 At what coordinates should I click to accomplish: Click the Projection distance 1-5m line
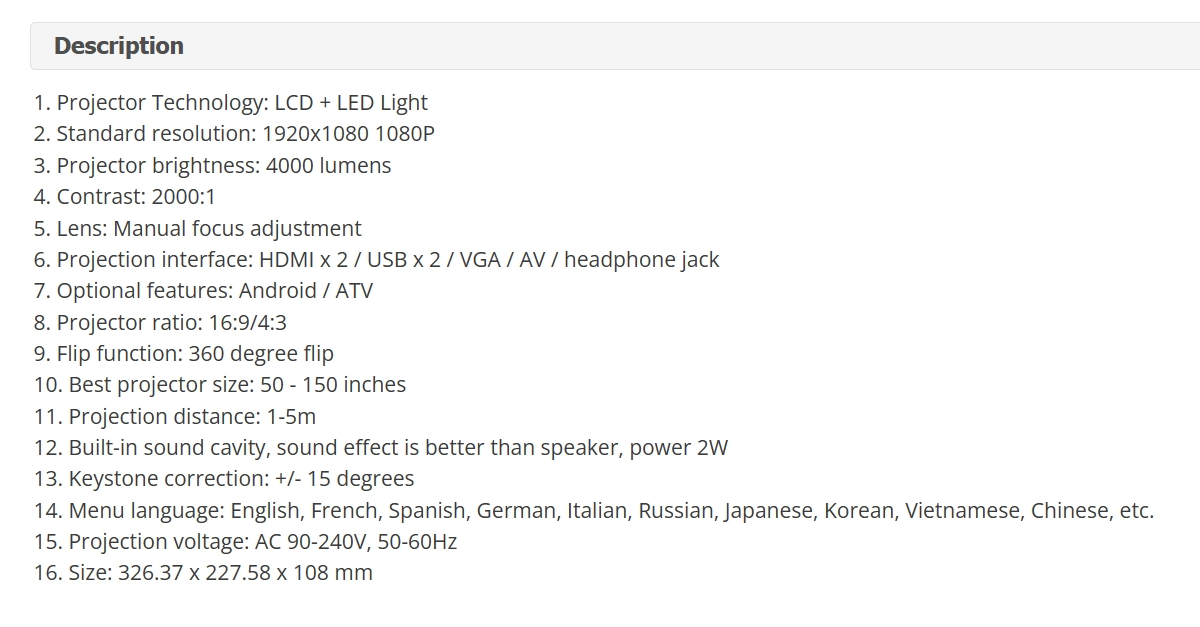[175, 416]
